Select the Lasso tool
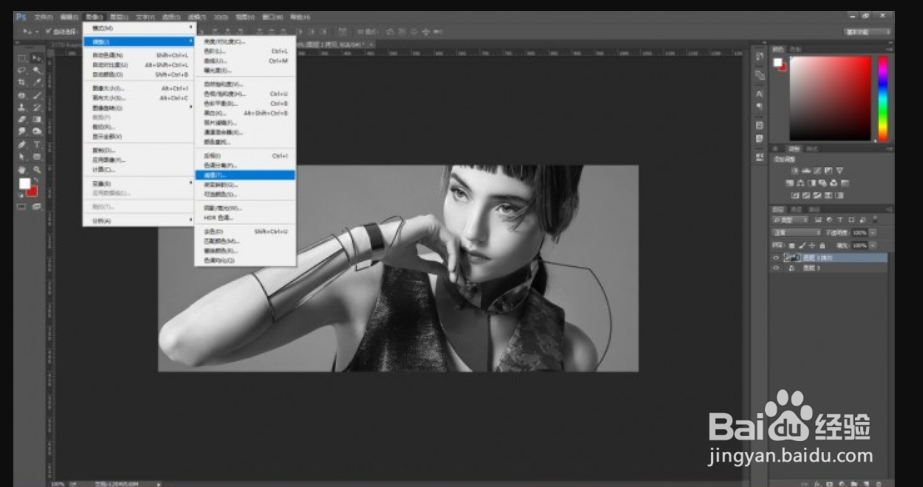The height and width of the screenshot is (487, 923). point(22,71)
